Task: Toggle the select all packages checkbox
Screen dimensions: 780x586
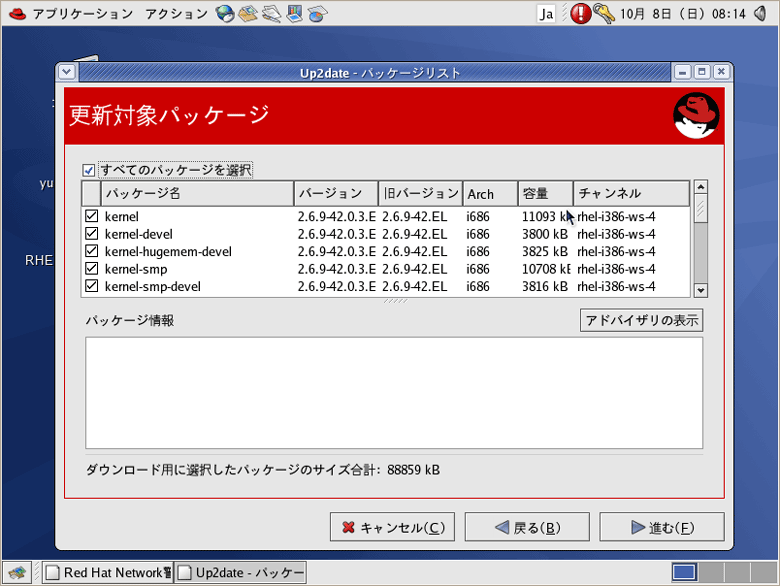Action: pos(89,170)
